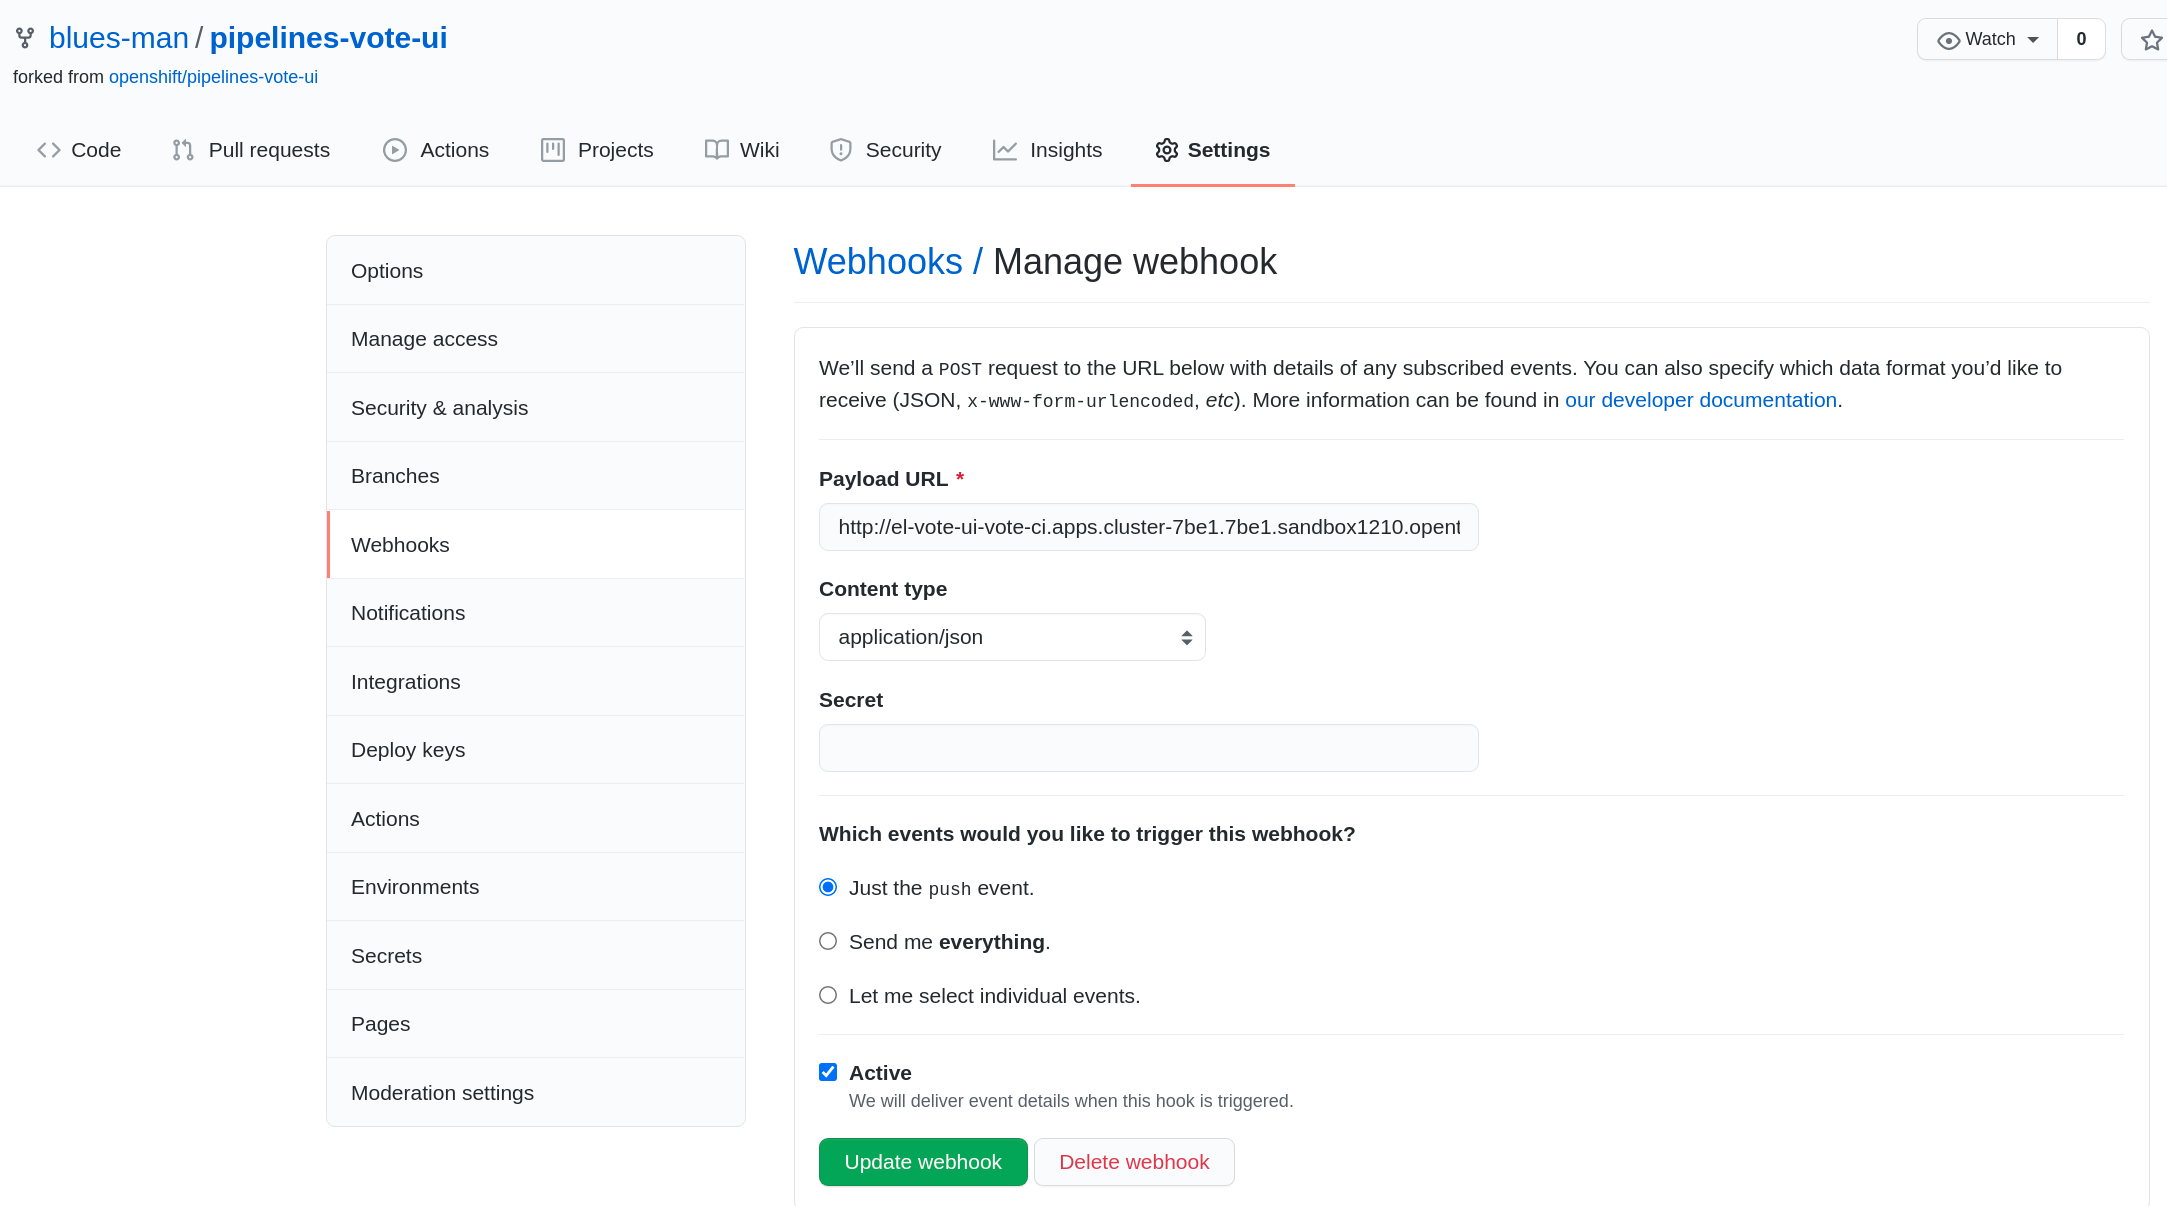Click the Payload URL input field
Screen dimensions: 2167x1206
(1150, 526)
